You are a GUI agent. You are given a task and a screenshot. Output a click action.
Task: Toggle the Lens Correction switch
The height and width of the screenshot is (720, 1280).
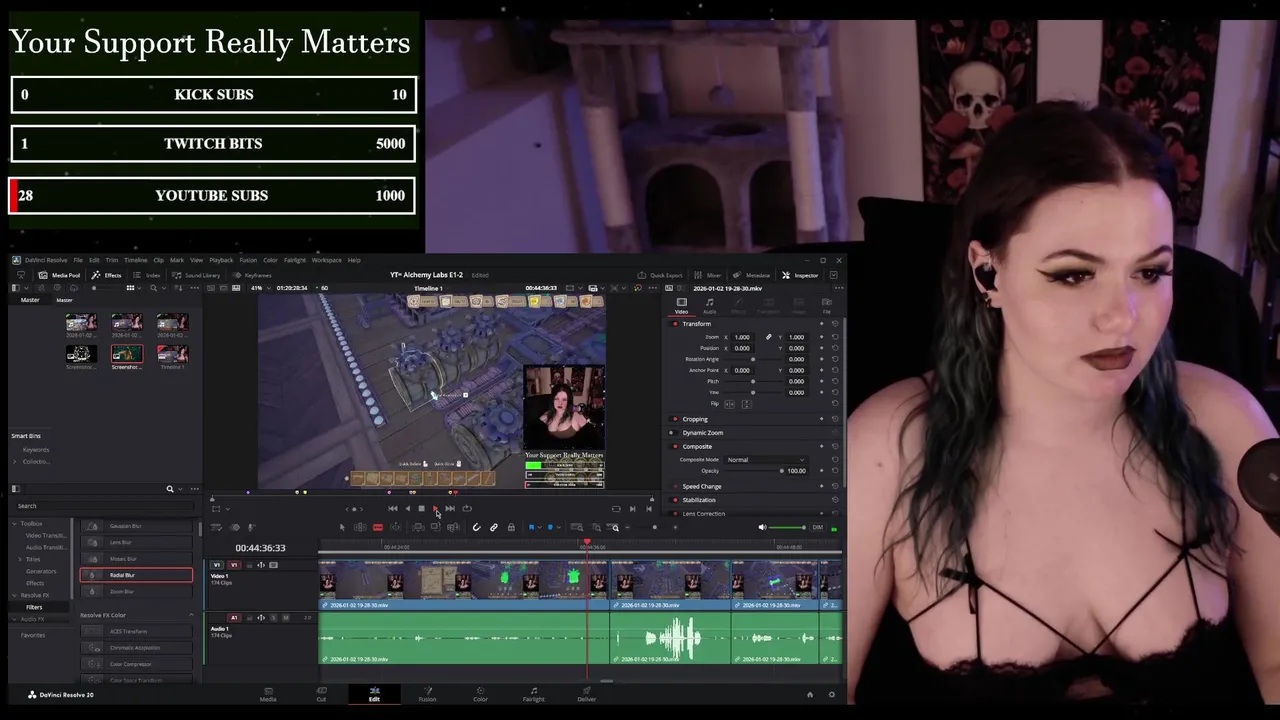pos(675,513)
